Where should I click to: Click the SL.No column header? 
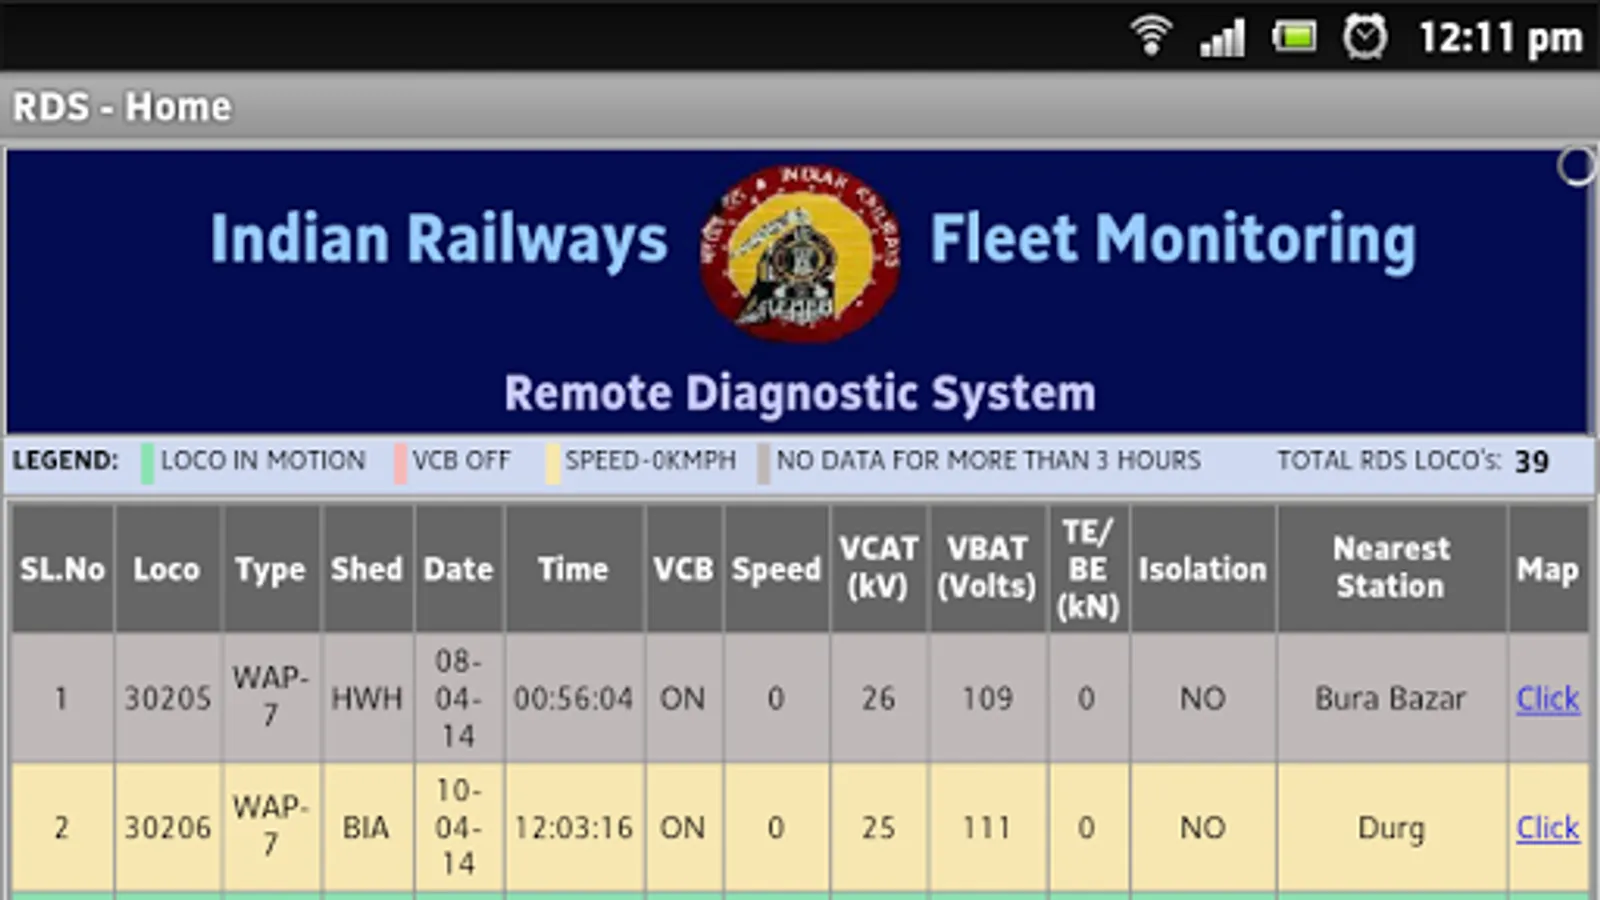62,569
